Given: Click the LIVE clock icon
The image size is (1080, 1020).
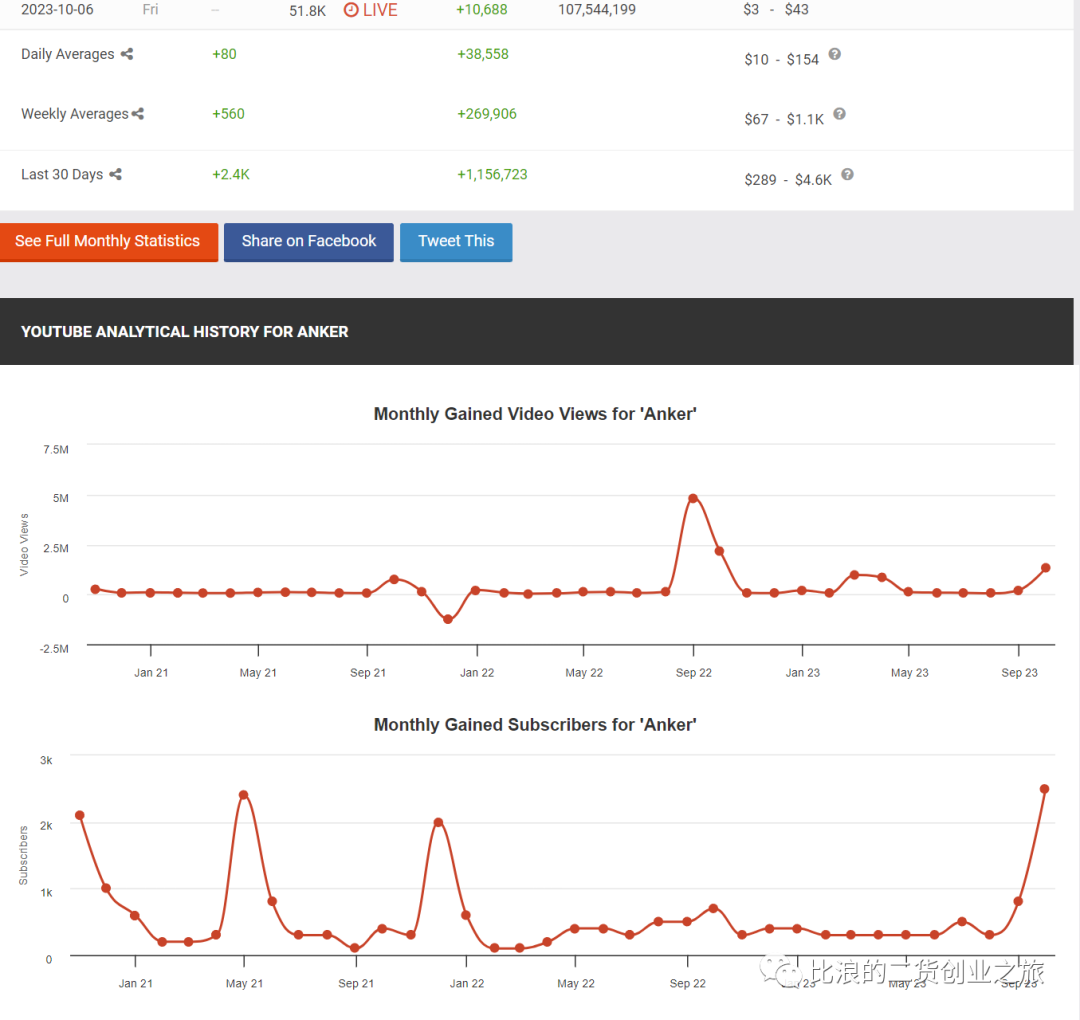Looking at the screenshot, I should pos(351,10).
